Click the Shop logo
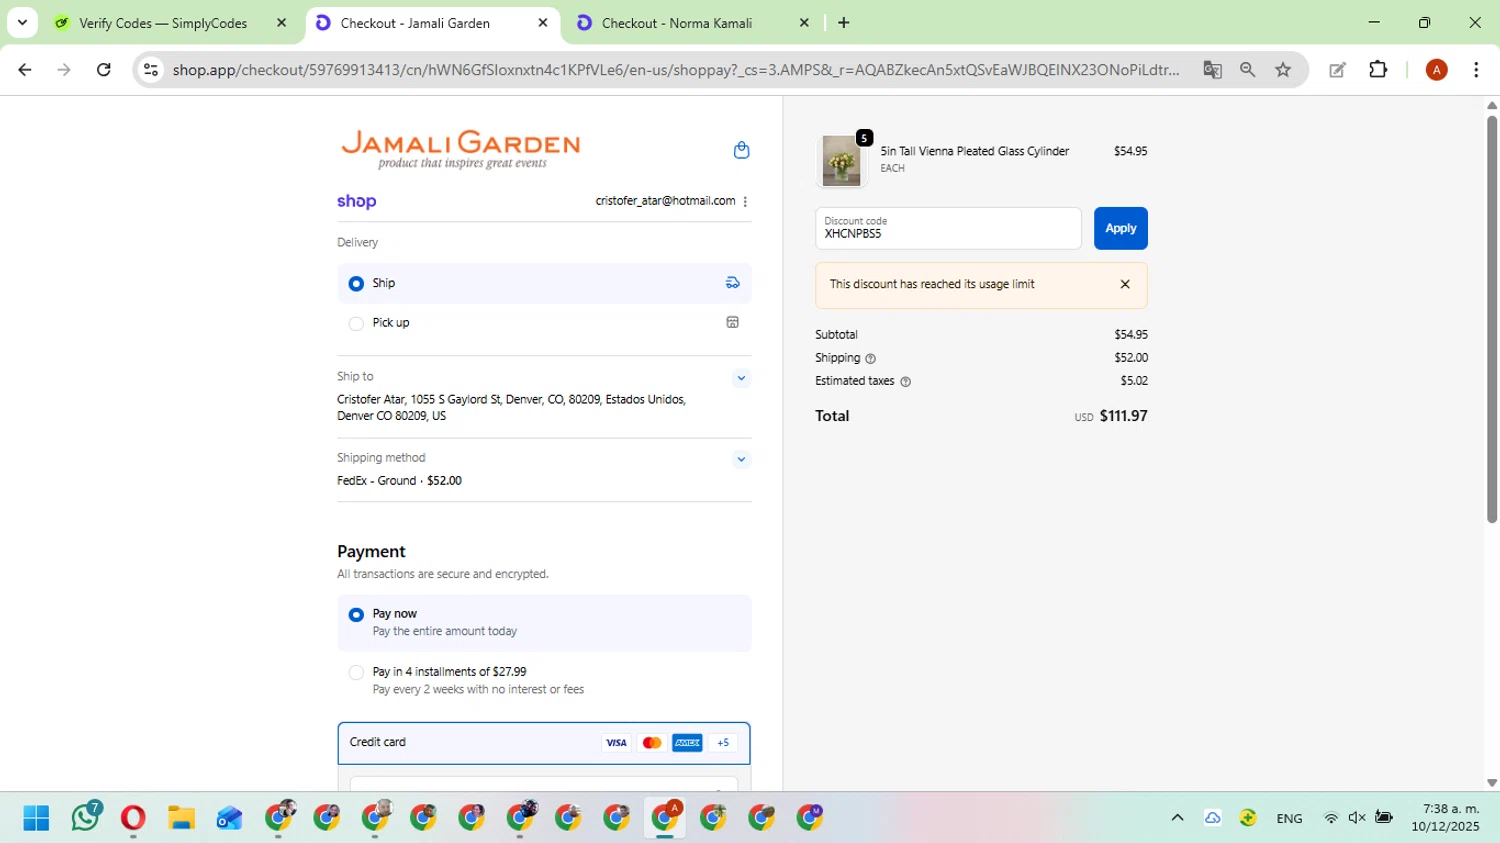 tap(356, 201)
